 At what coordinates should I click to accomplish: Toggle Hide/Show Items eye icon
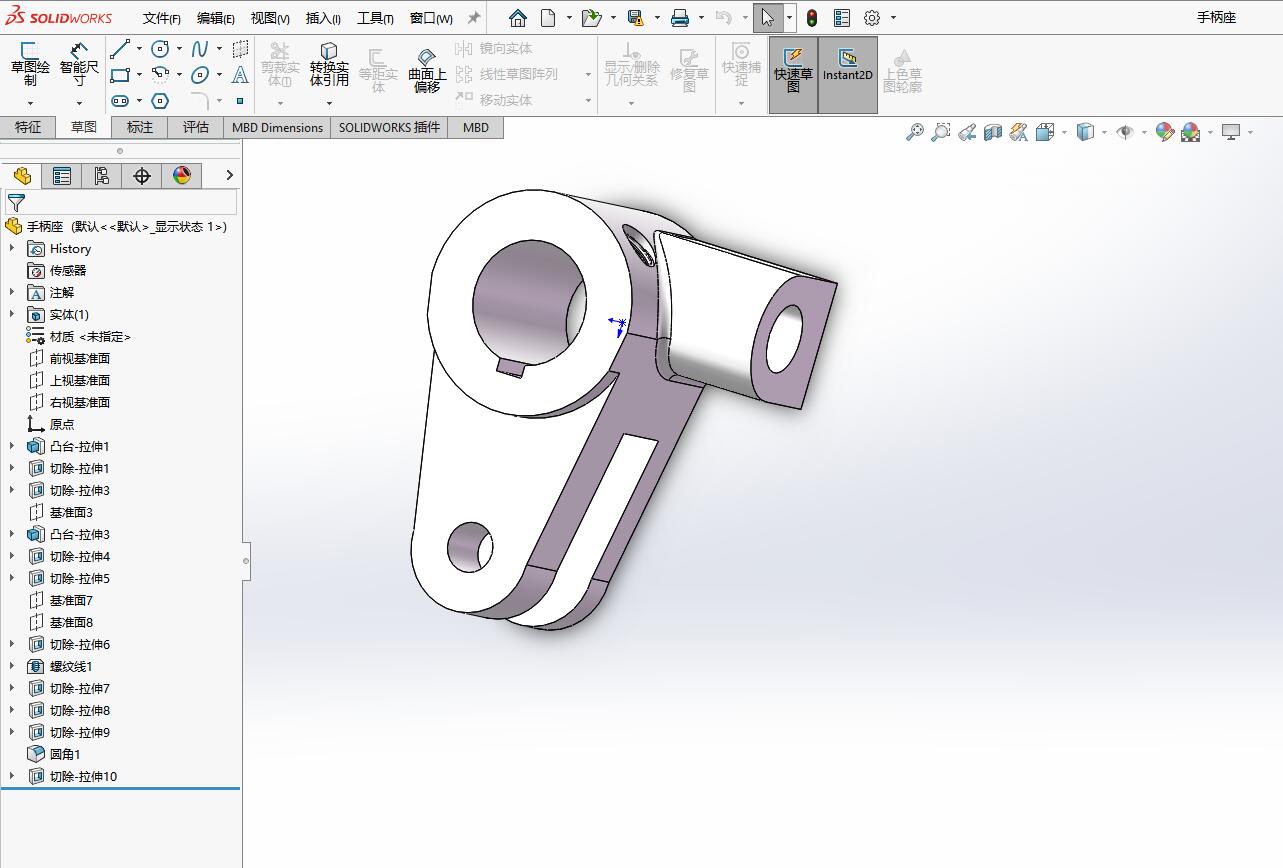tap(1125, 132)
